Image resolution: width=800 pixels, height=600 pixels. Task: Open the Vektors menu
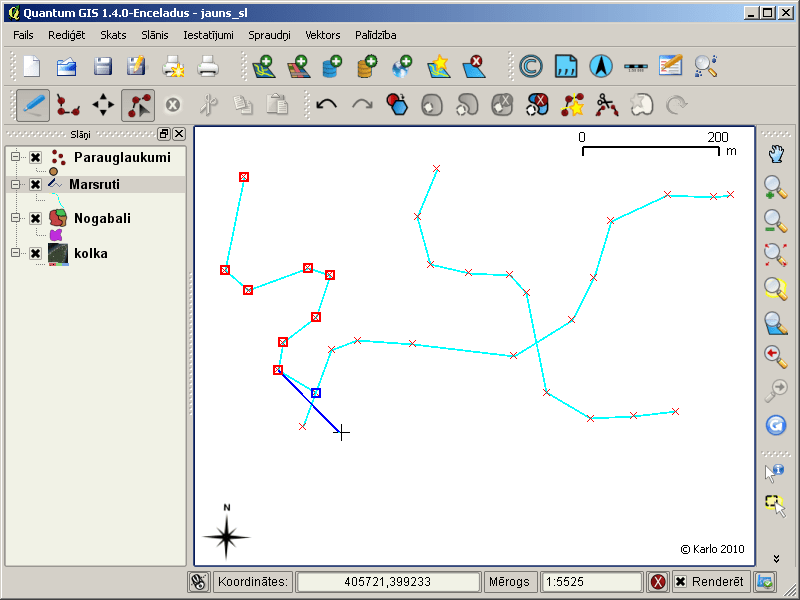322,35
